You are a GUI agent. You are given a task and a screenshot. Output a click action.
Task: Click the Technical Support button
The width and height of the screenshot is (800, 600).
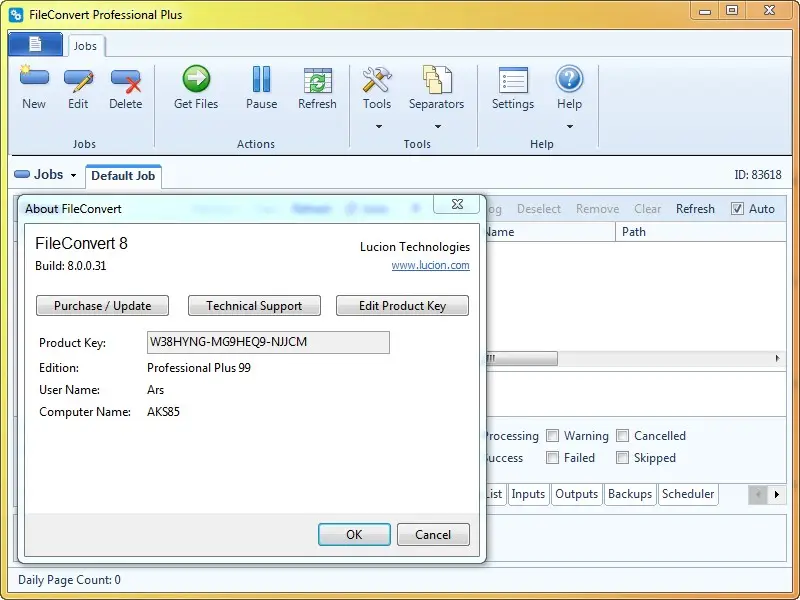pos(254,306)
